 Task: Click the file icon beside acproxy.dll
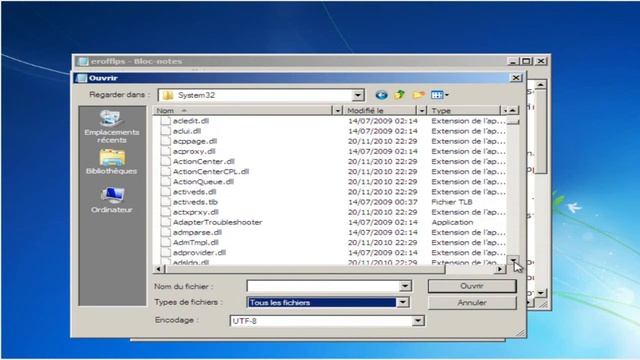[x=165, y=151]
